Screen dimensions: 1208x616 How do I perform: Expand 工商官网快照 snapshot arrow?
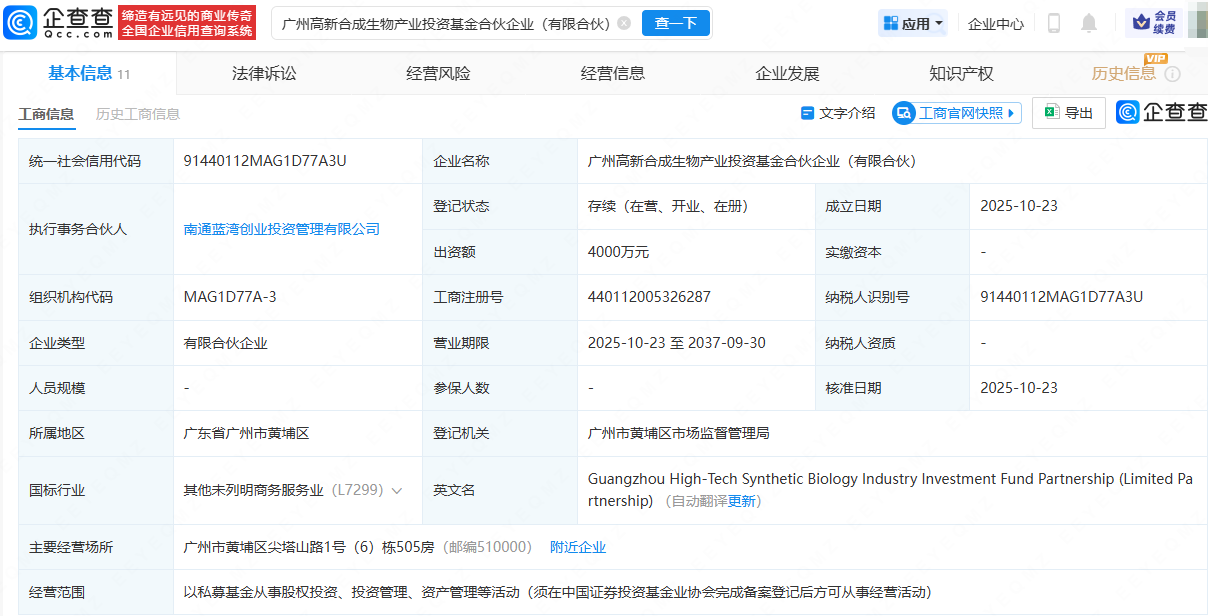pos(1011,113)
